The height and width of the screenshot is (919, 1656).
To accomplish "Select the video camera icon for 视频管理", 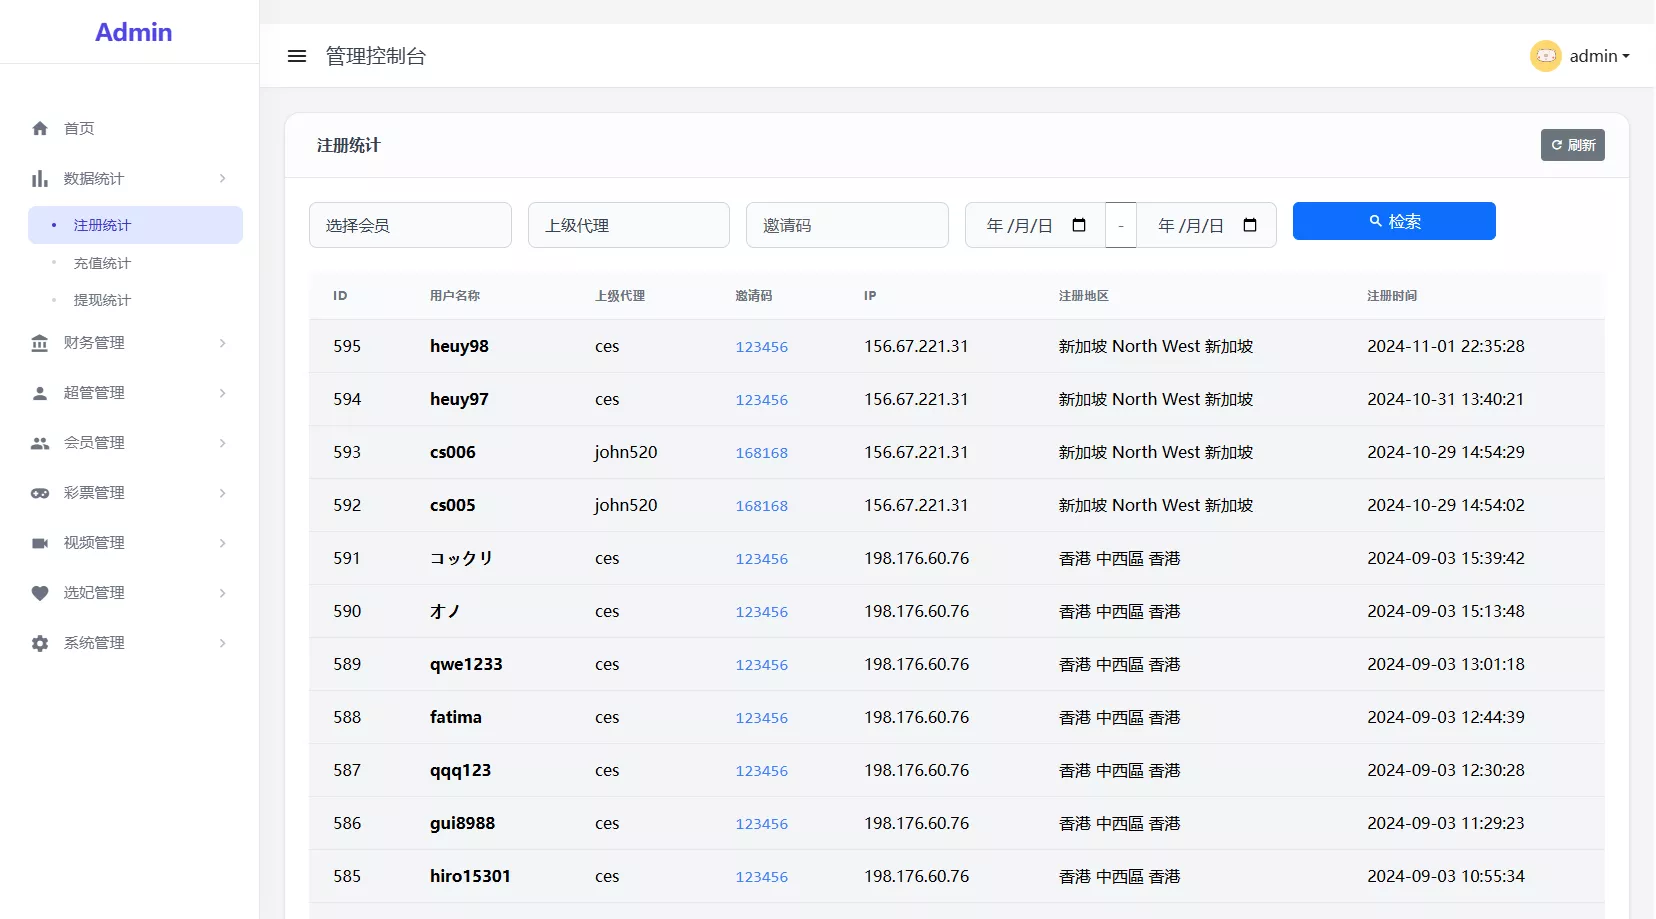I will [x=40, y=542].
